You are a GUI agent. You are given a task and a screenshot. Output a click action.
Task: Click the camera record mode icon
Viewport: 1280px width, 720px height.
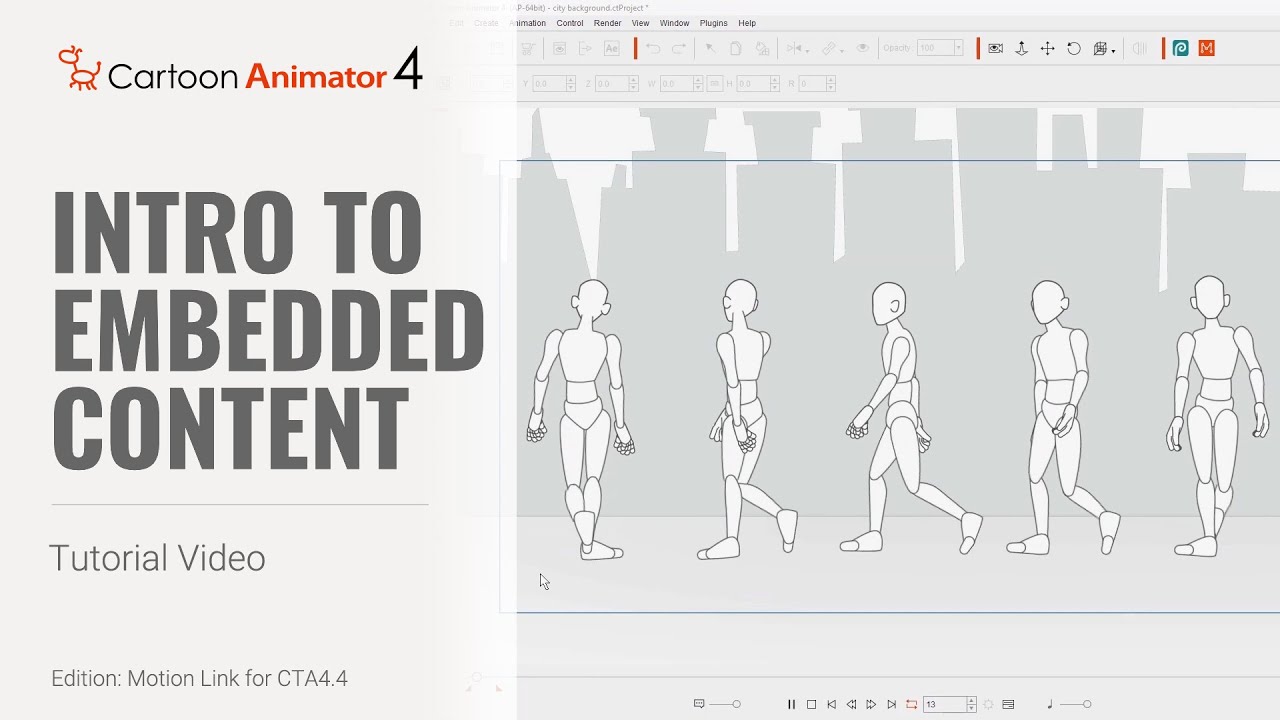995,48
